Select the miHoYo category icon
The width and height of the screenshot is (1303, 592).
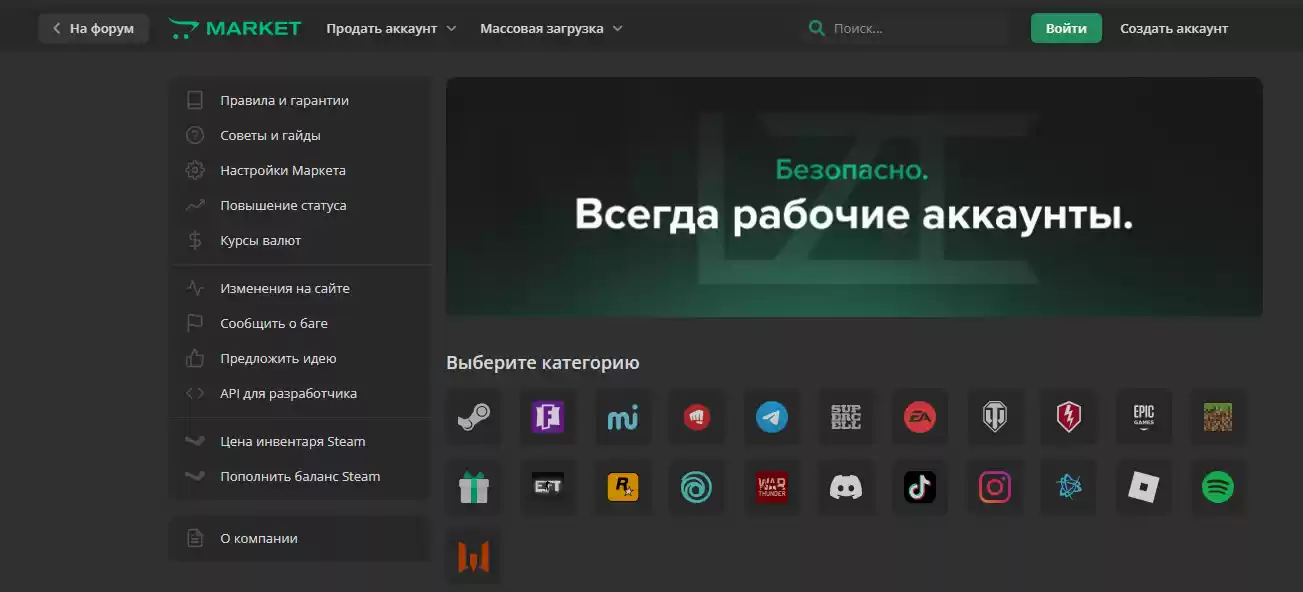tap(623, 417)
